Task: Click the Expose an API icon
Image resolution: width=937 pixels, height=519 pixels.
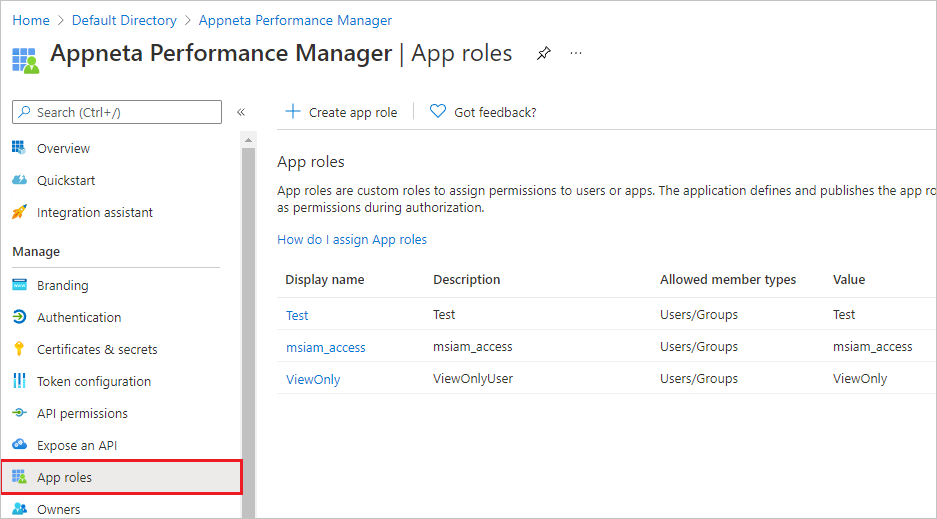Action: 18,445
